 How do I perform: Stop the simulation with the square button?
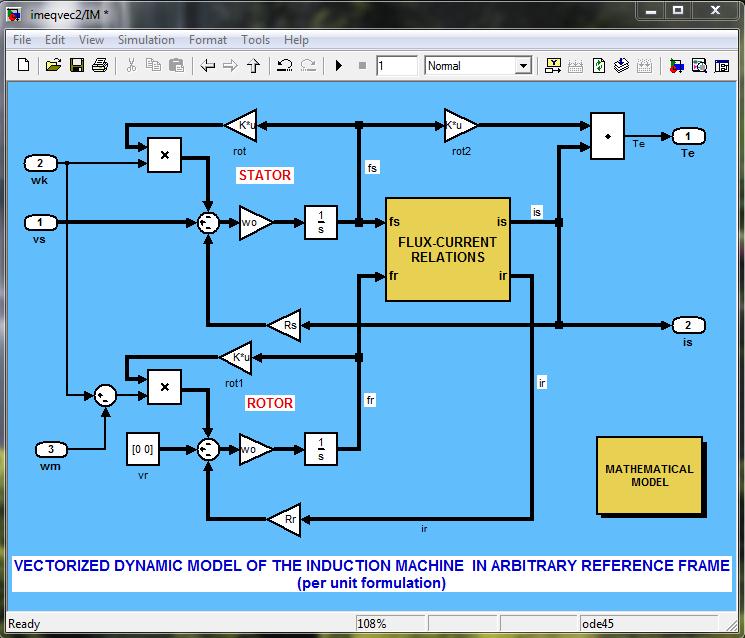tap(362, 66)
